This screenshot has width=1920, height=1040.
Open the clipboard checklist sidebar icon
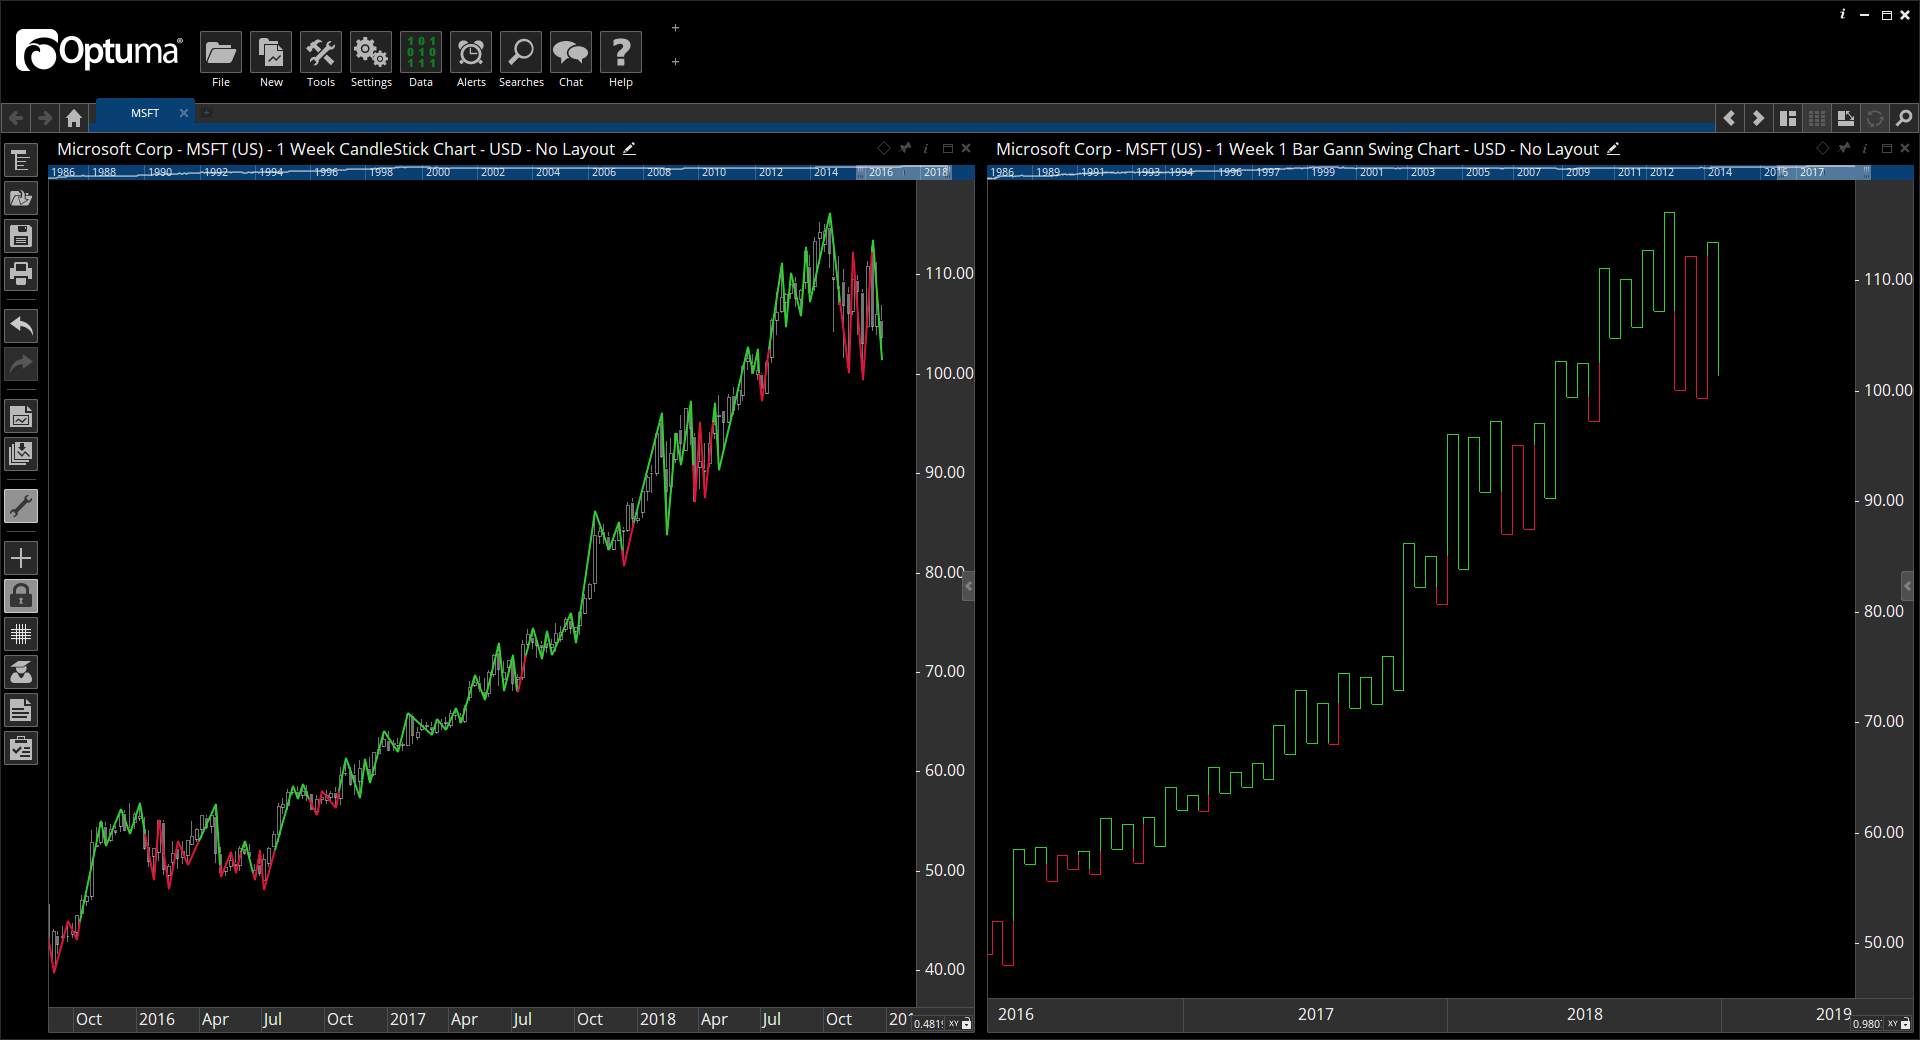[x=21, y=748]
